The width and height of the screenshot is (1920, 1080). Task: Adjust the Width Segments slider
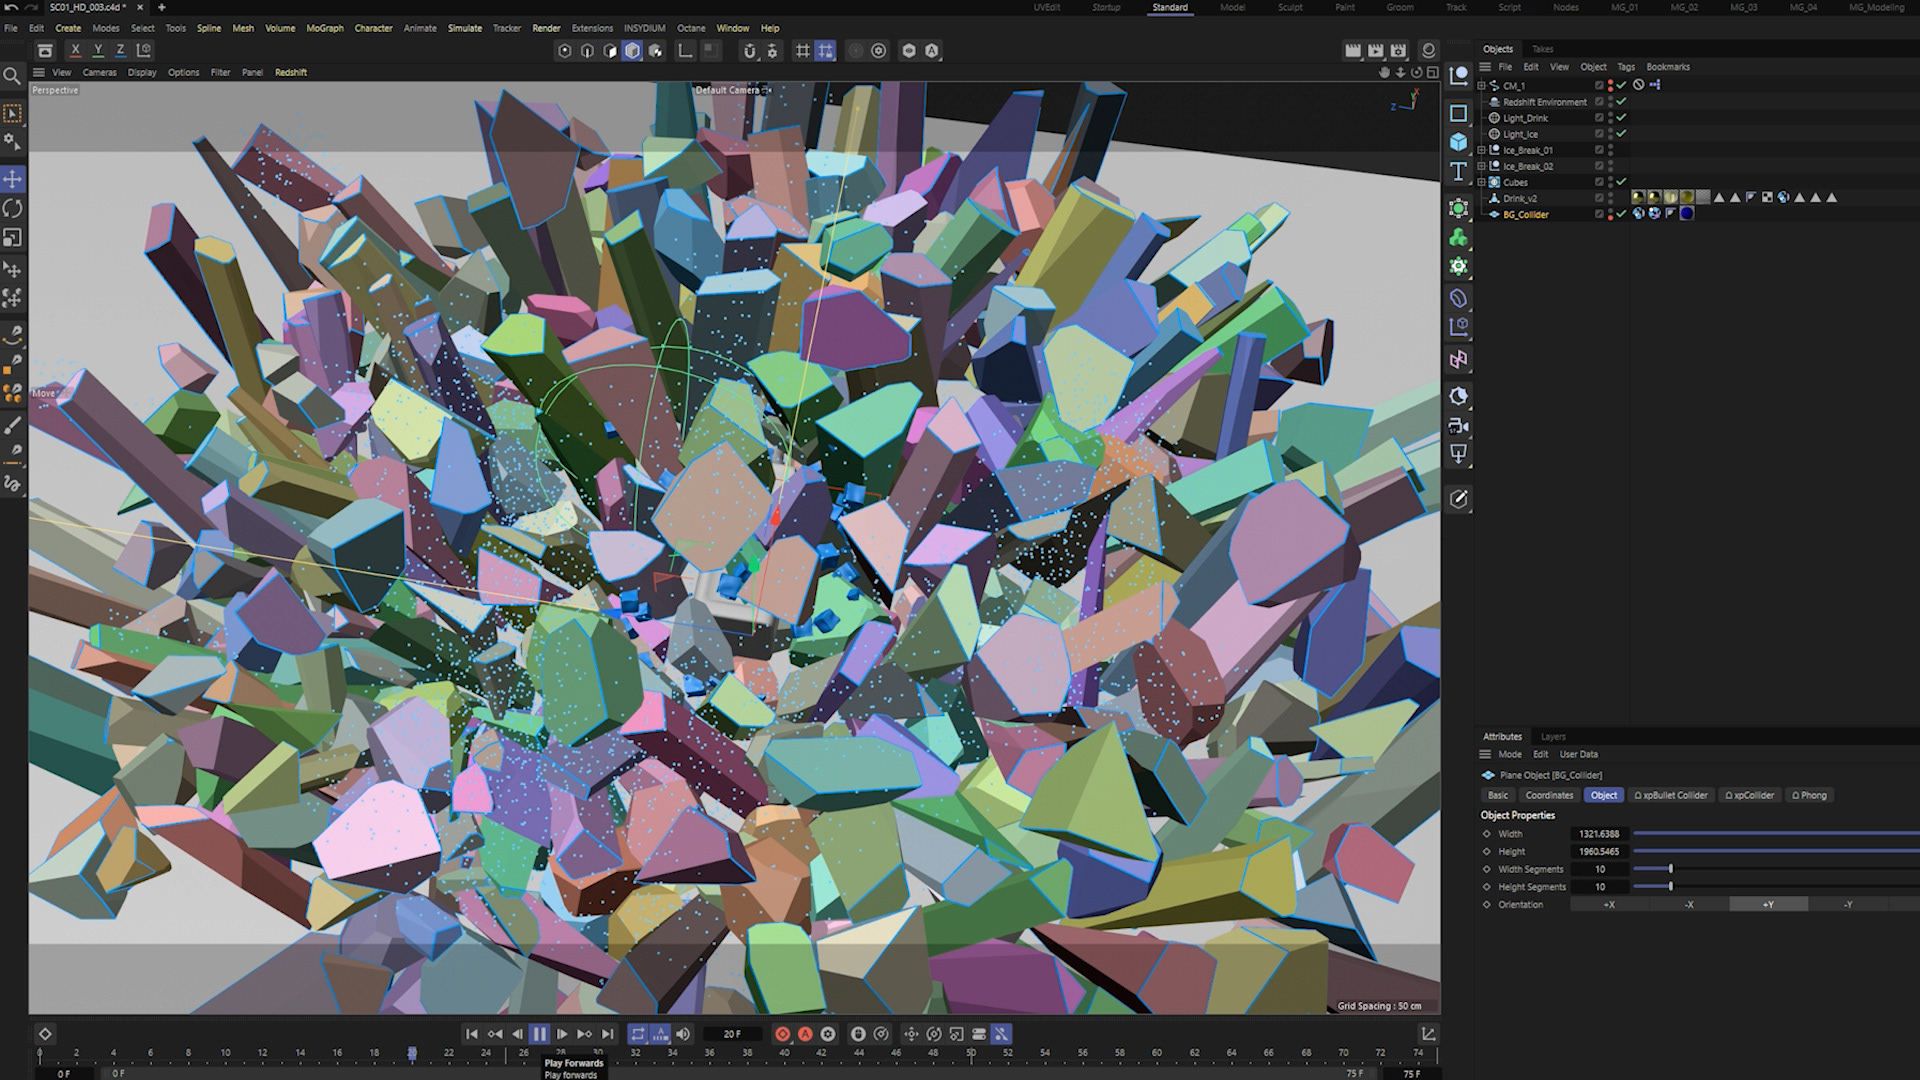click(1670, 869)
